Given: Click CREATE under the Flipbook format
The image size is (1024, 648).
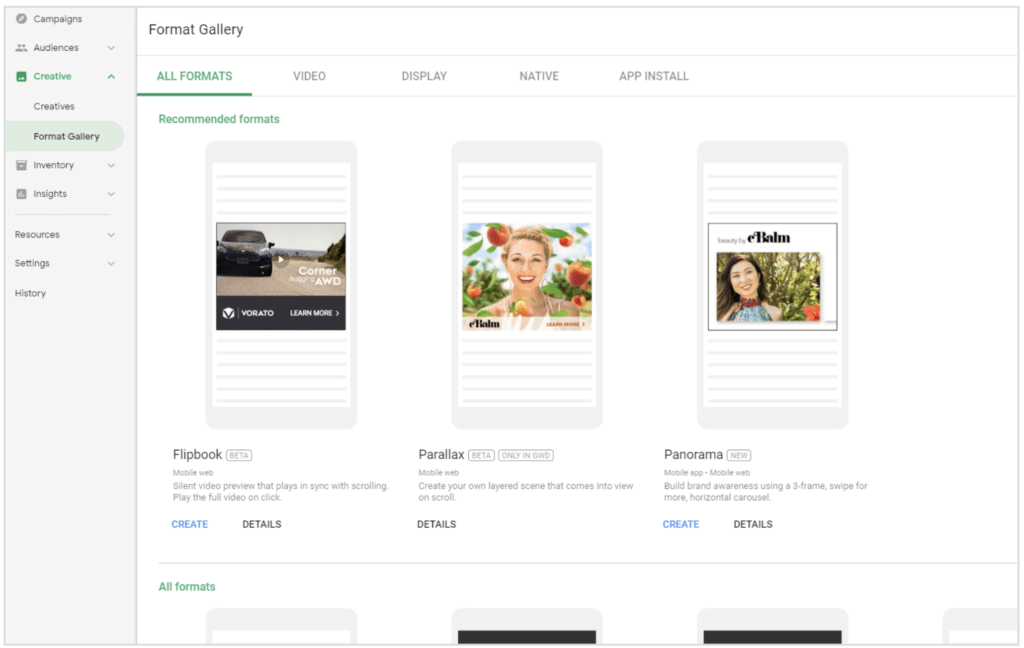Looking at the screenshot, I should tap(189, 523).
